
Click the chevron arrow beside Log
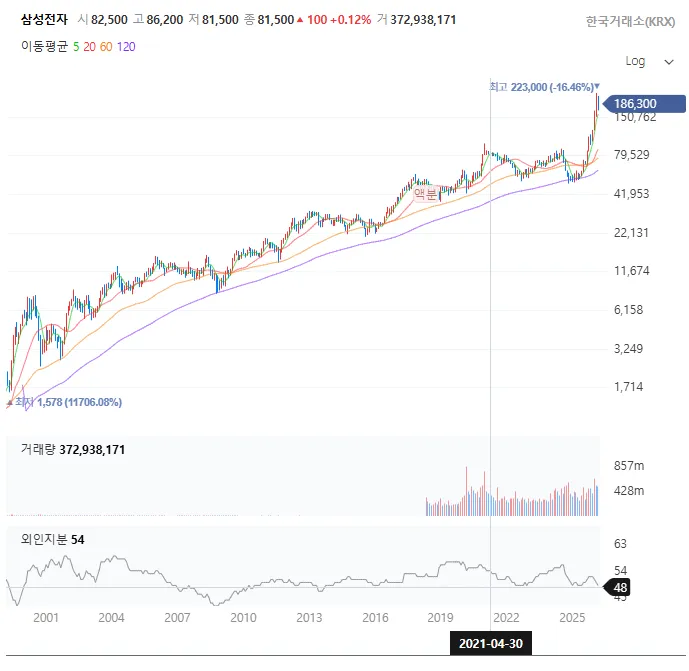point(668,61)
